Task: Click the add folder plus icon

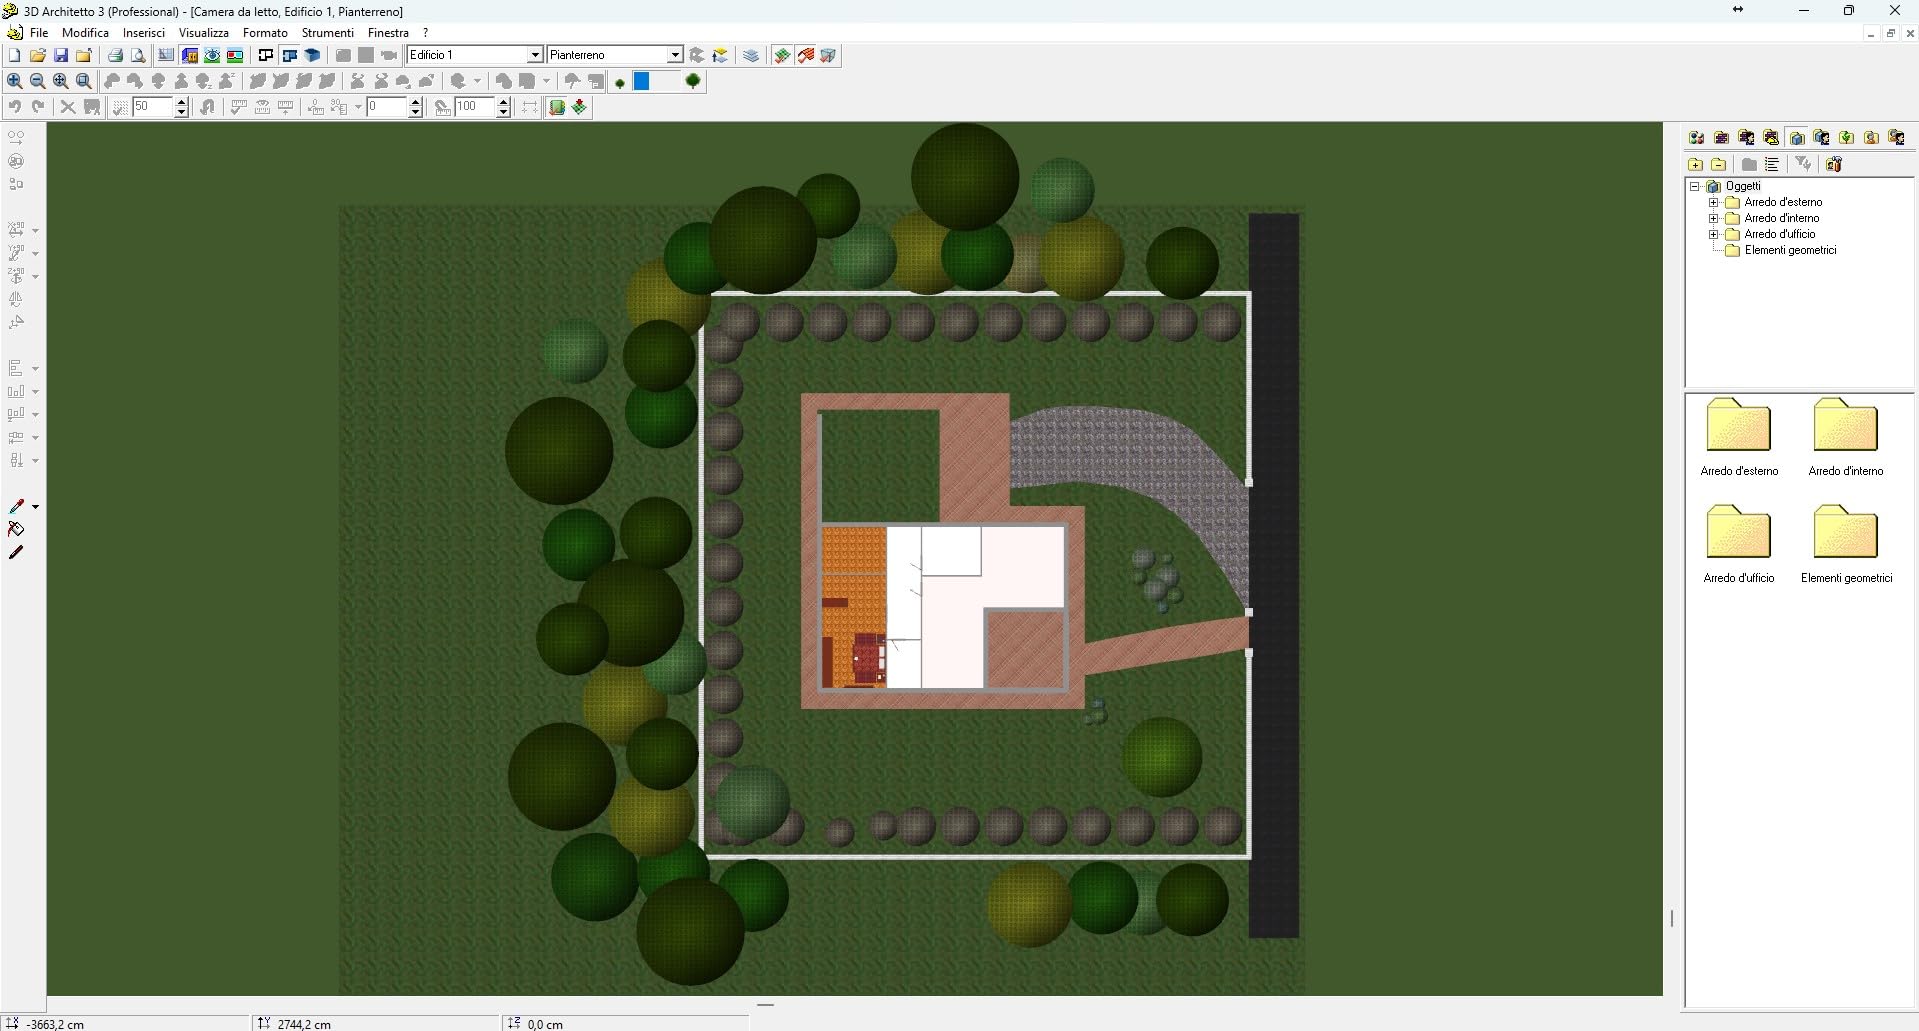Action: 1695,164
